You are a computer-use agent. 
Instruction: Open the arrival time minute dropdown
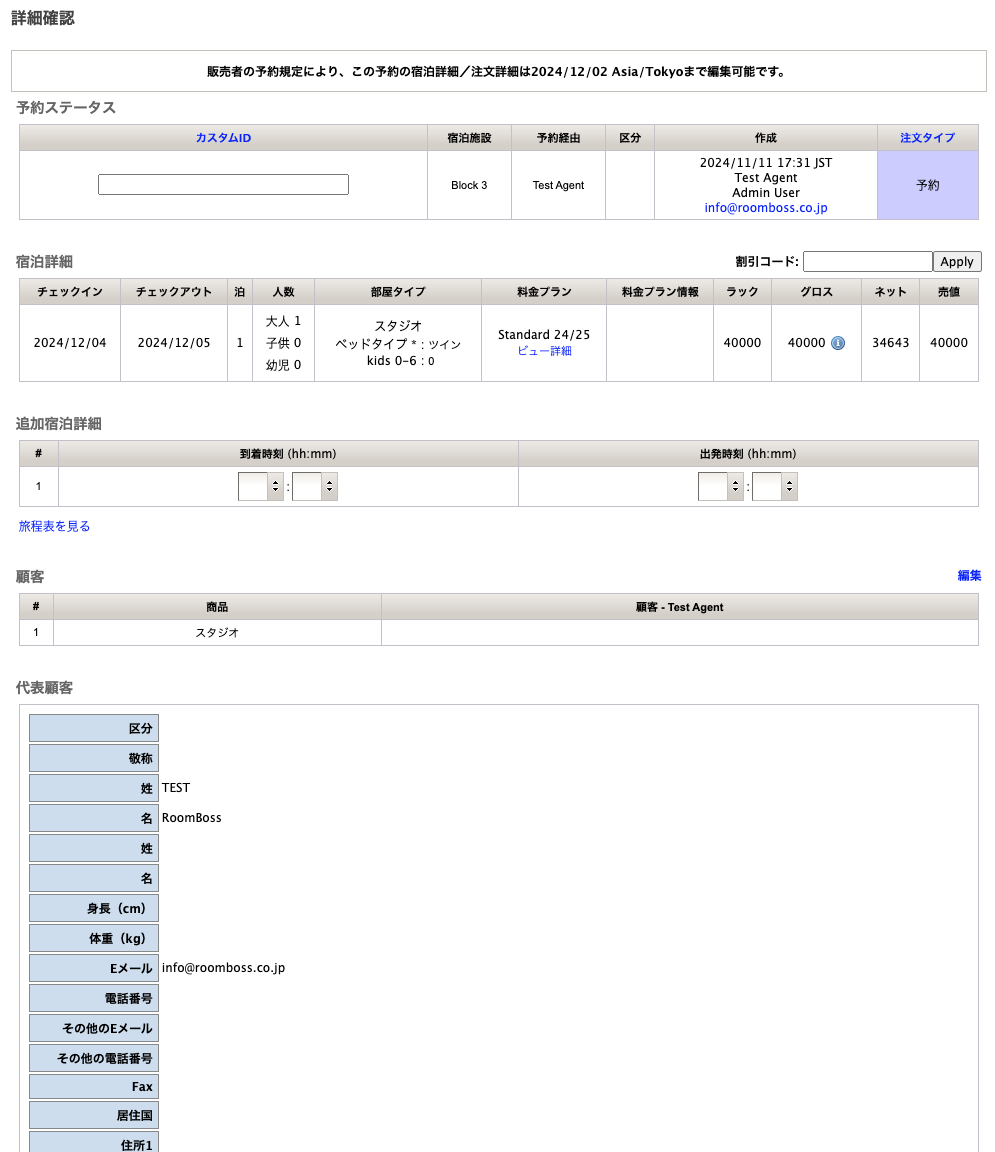[x=314, y=487]
